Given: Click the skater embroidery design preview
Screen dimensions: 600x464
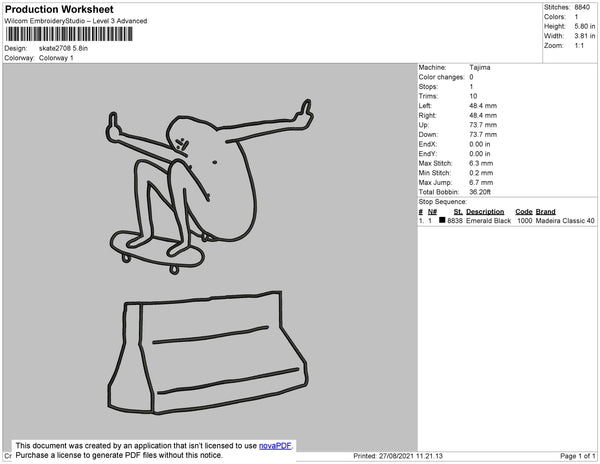Looking at the screenshot, I should (209, 257).
